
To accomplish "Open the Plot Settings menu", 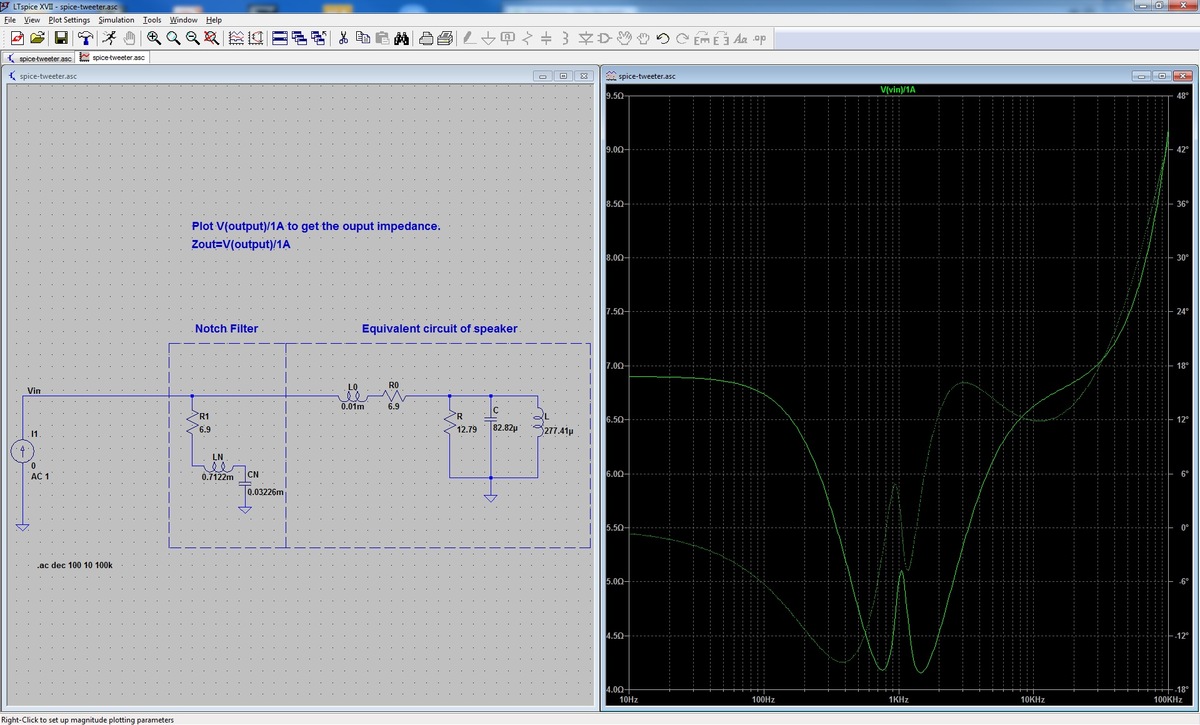I will point(69,20).
